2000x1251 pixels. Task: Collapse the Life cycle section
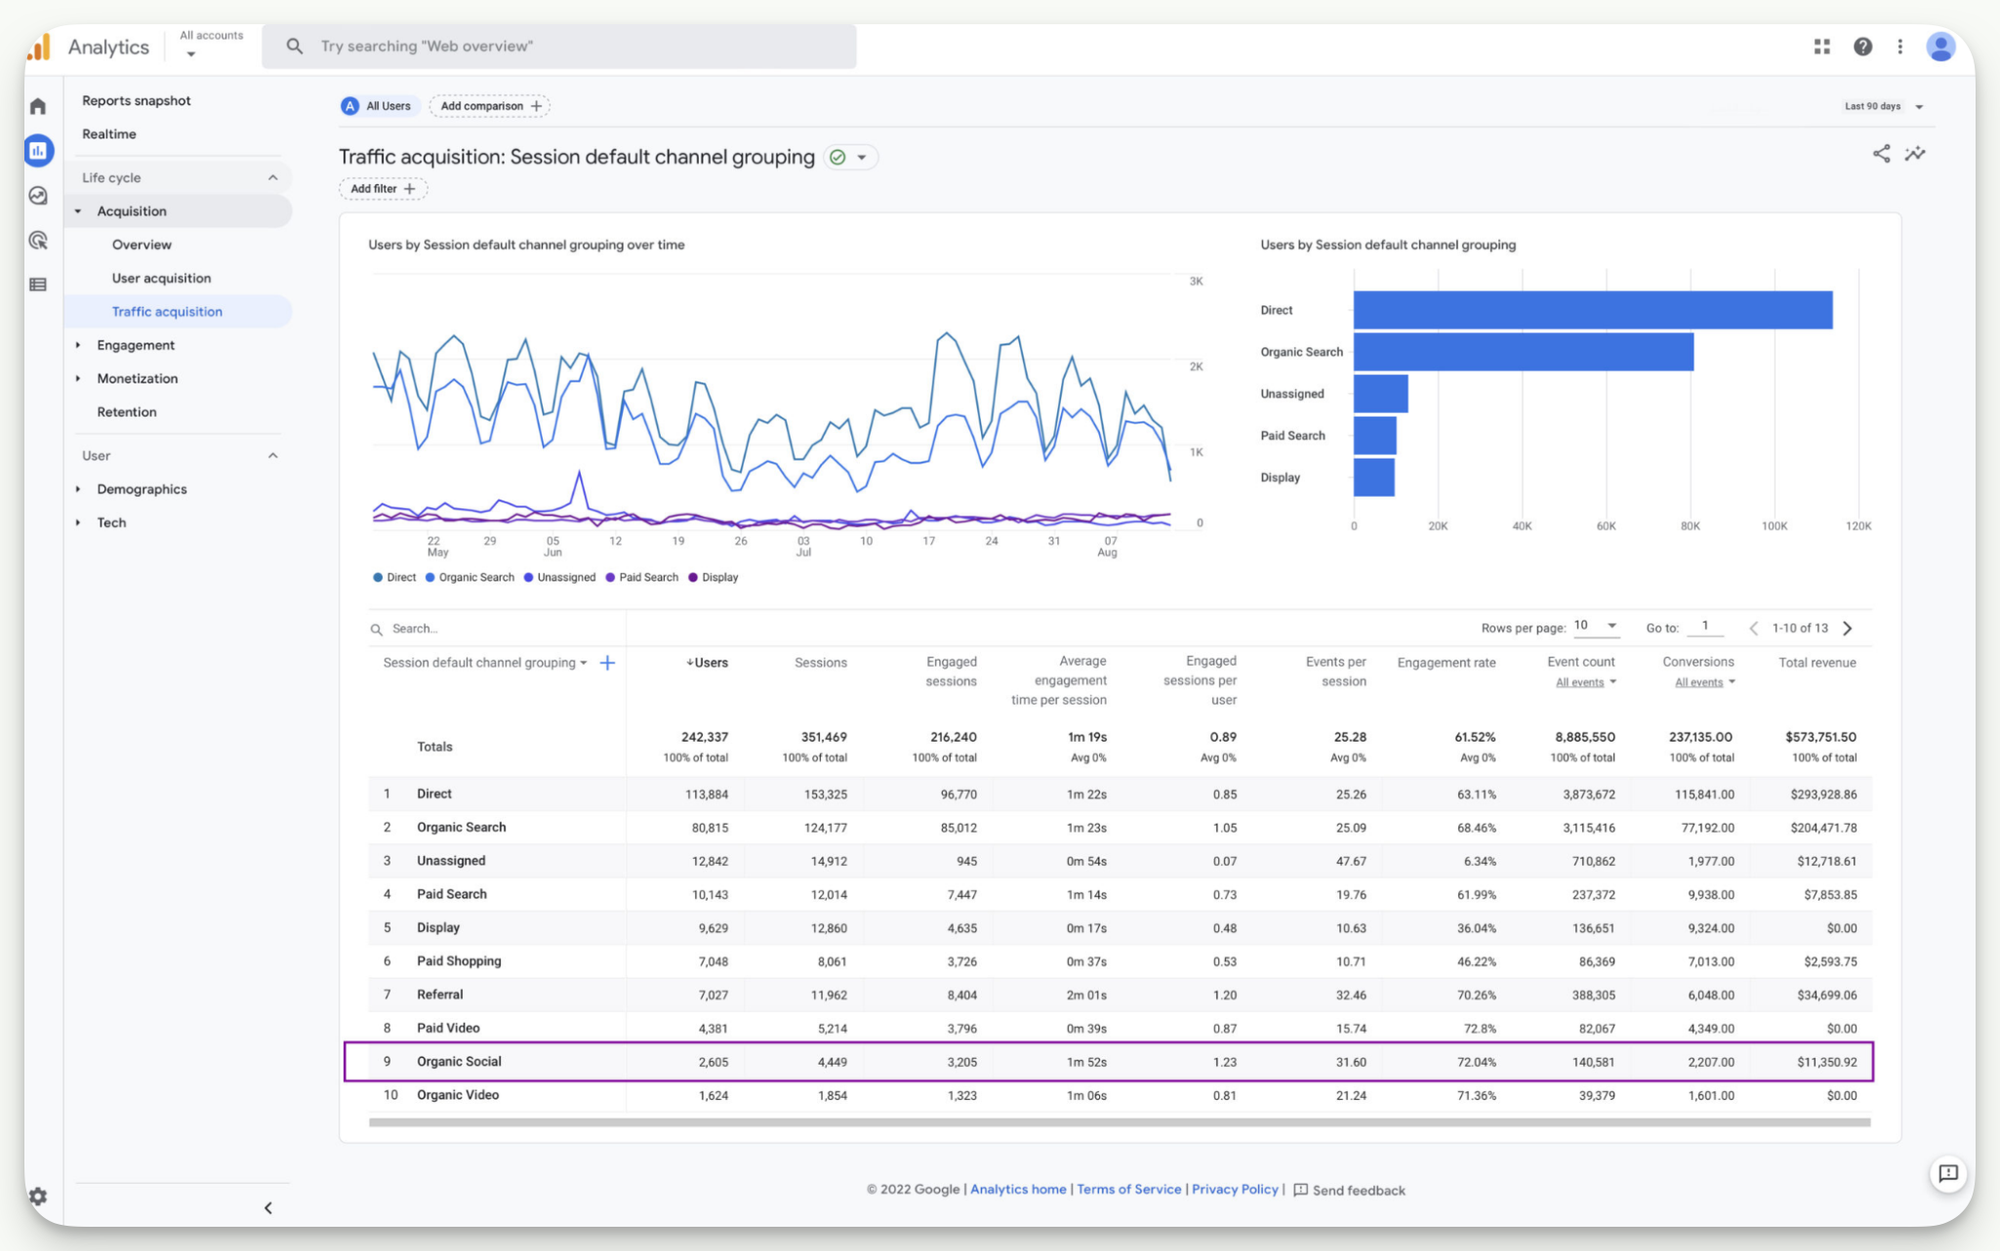tap(274, 177)
